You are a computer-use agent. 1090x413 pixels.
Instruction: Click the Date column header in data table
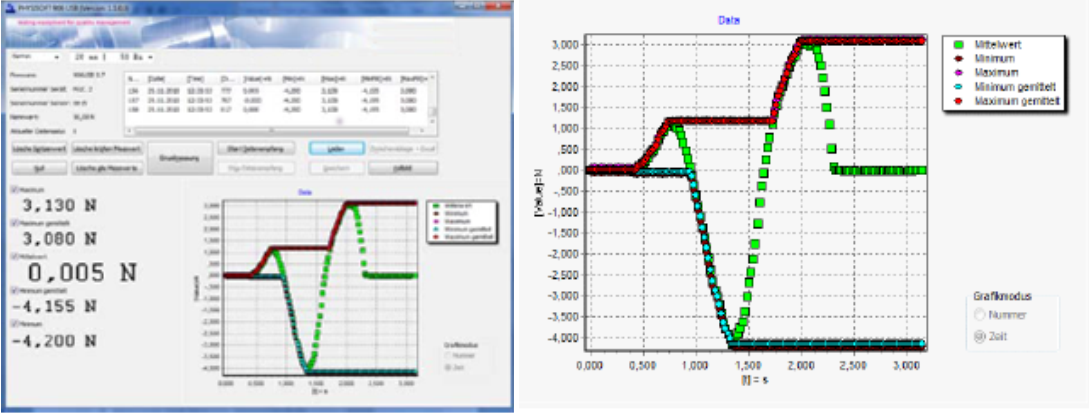point(156,76)
